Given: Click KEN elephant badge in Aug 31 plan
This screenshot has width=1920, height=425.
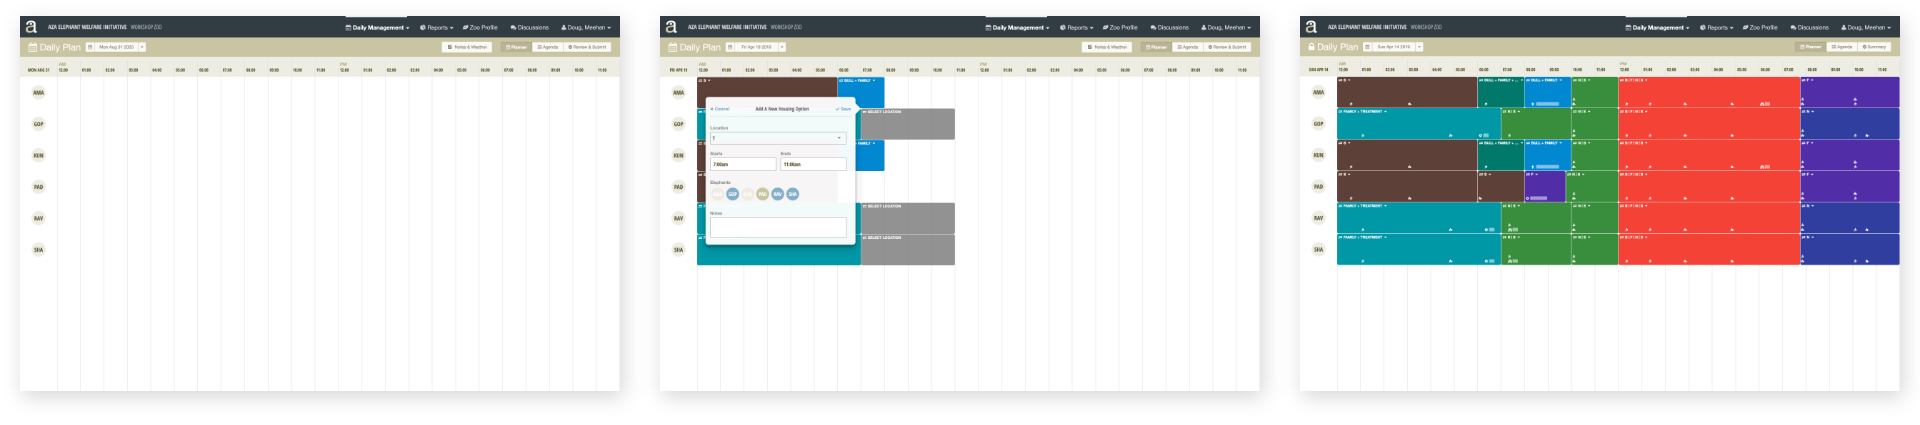Looking at the screenshot, I should (x=38, y=156).
